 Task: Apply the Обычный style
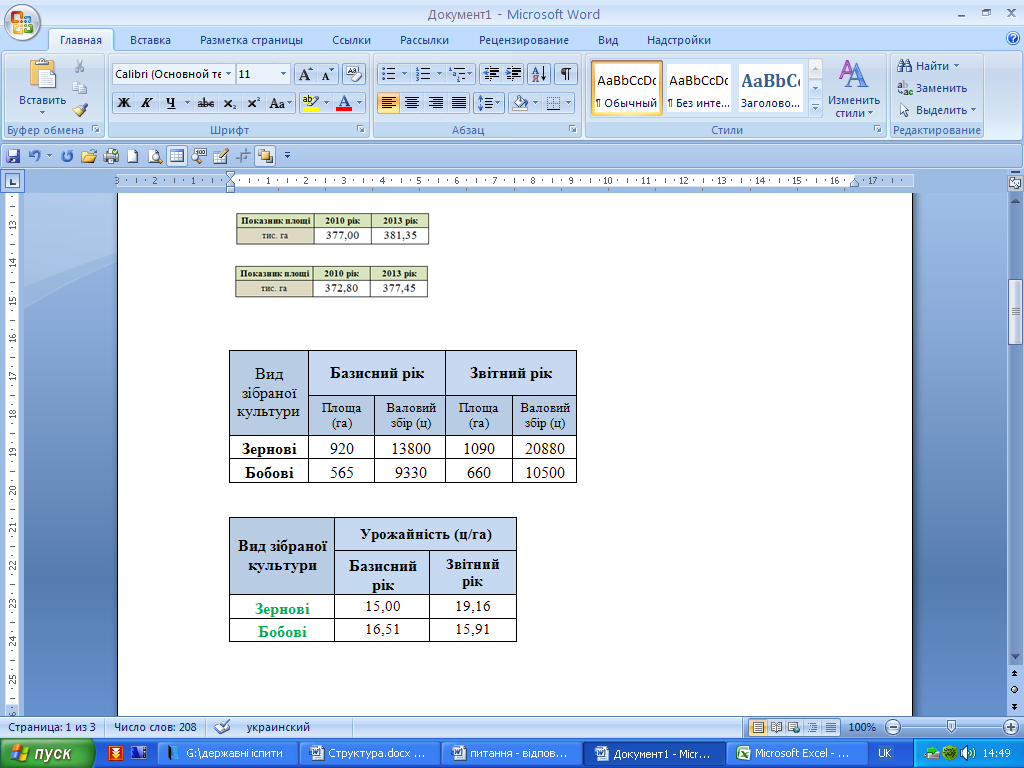point(627,88)
